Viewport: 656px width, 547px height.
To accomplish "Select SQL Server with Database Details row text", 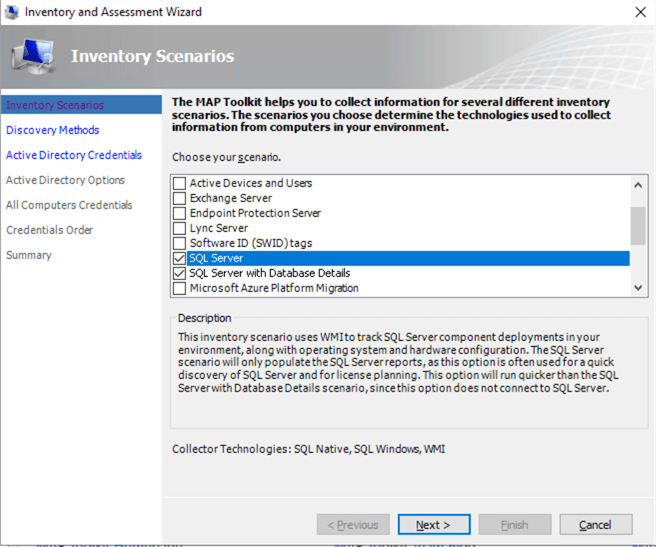I will click(270, 273).
